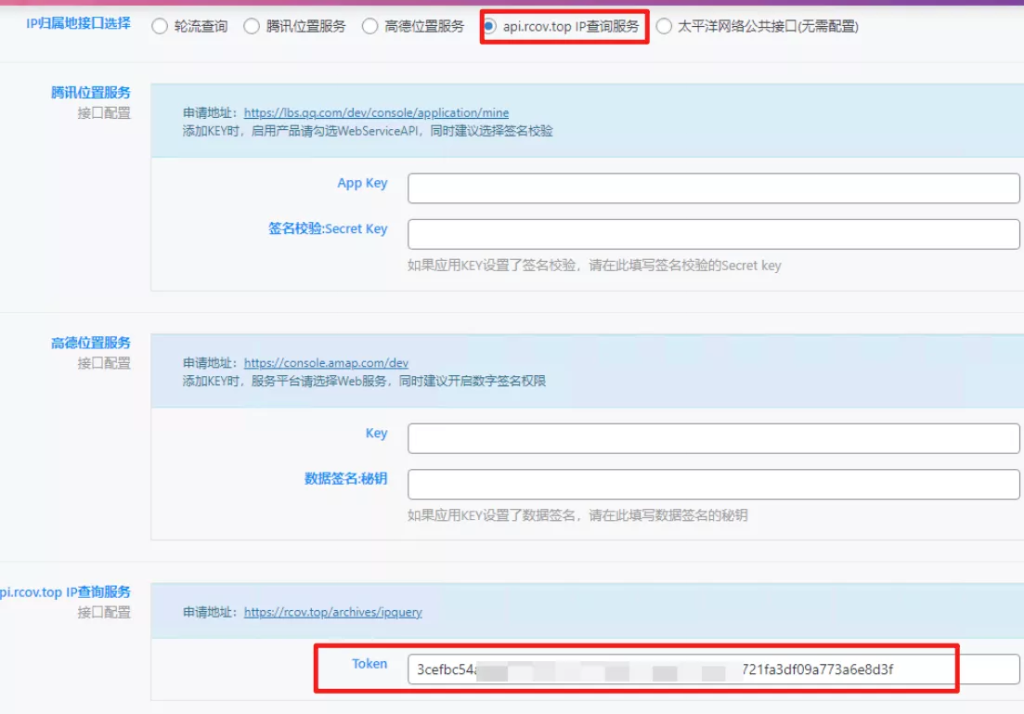
Task: Select the 腾讯位置服务 radio option
Action: (x=251, y=27)
